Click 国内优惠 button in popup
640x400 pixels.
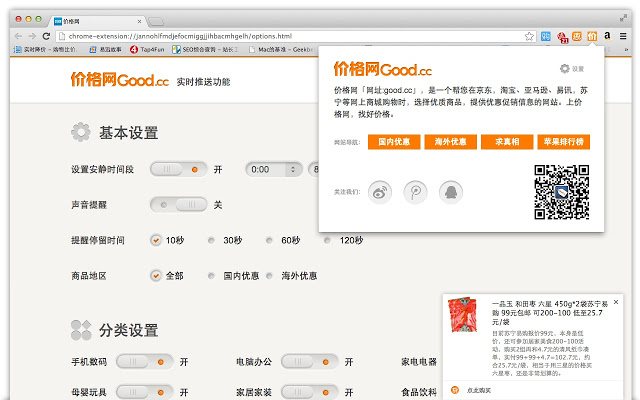pos(394,142)
